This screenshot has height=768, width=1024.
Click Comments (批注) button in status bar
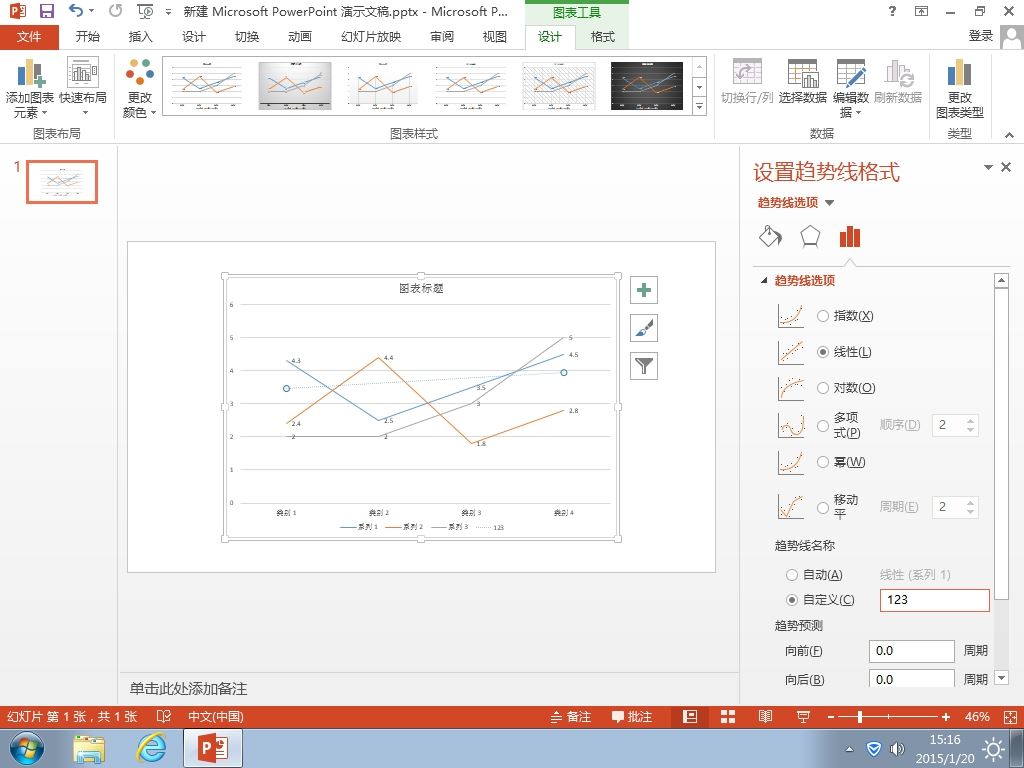click(x=632, y=716)
